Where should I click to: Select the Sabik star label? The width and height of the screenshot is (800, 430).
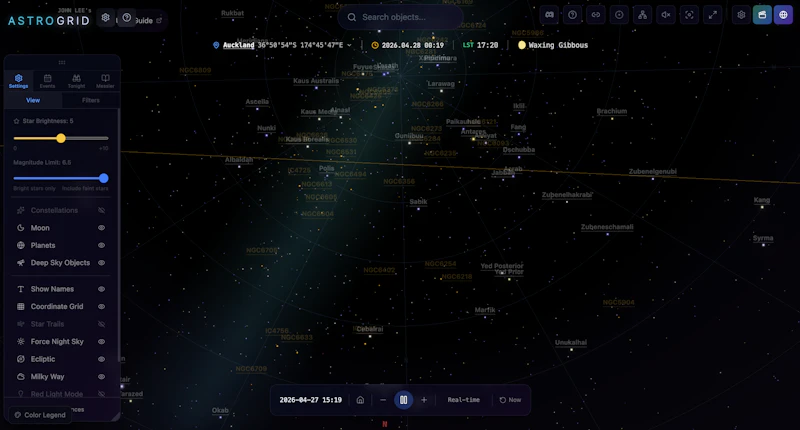tap(418, 202)
